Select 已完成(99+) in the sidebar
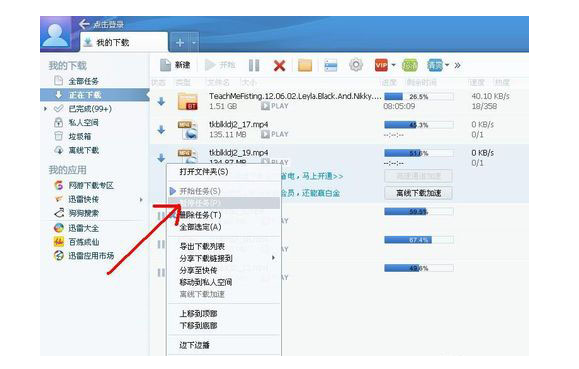This screenshot has height=369, width=579. (x=90, y=109)
